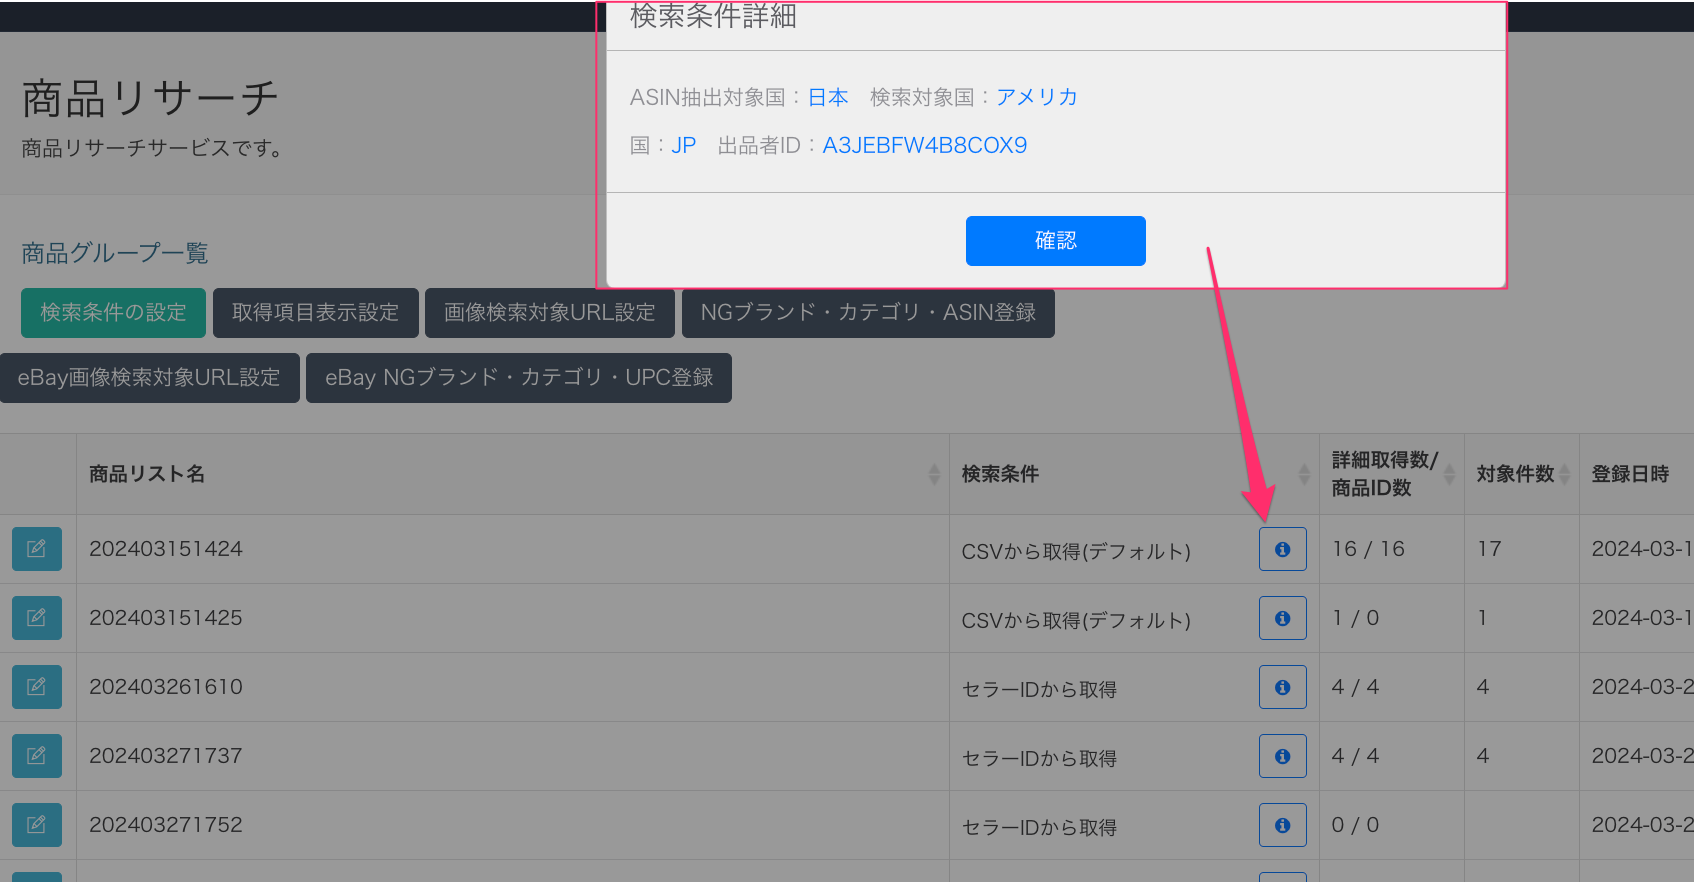The image size is (1694, 882).
Task: Click list name 202403151424
Action: tap(166, 549)
